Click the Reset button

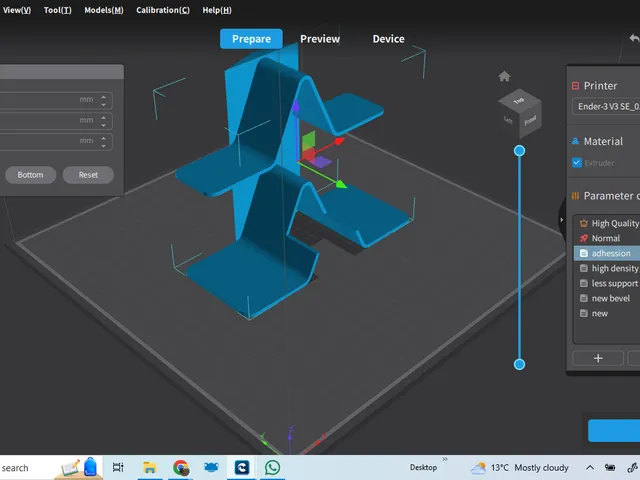tap(88, 175)
